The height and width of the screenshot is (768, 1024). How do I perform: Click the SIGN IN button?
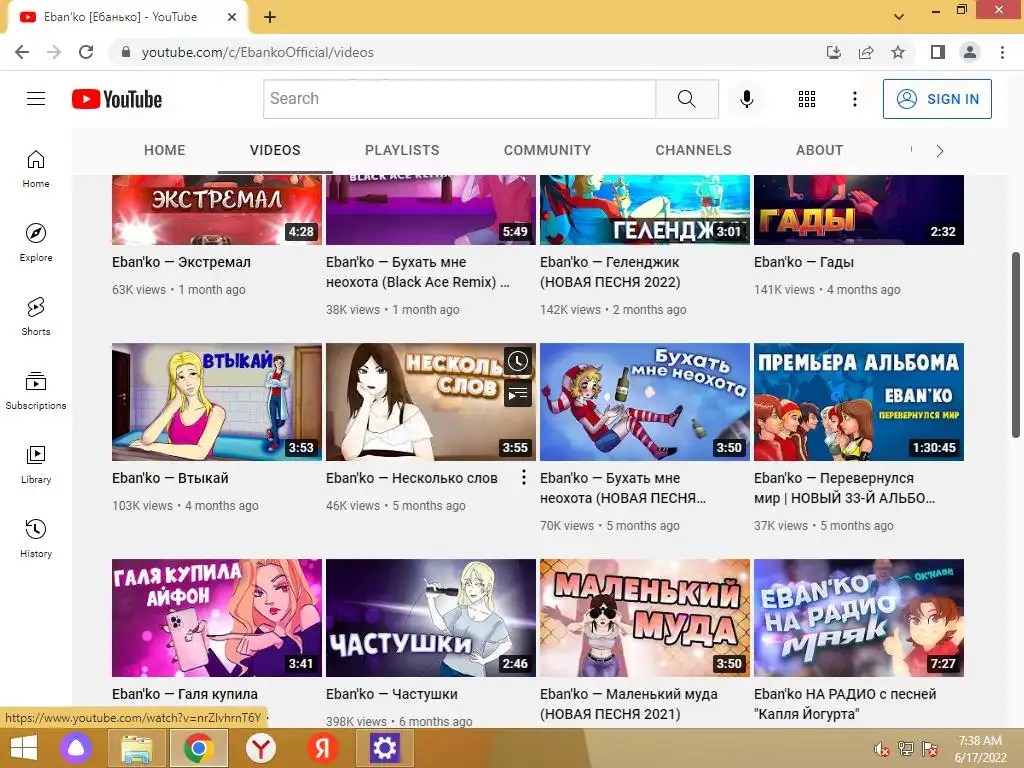click(x=937, y=99)
